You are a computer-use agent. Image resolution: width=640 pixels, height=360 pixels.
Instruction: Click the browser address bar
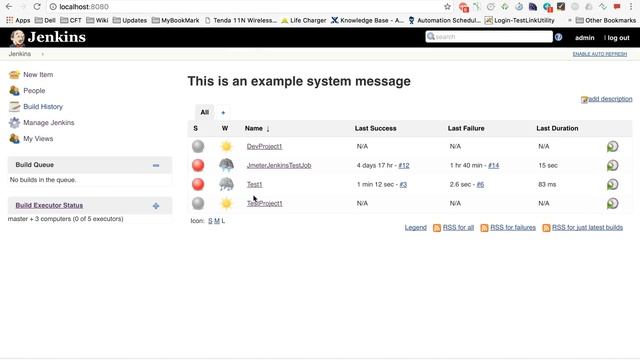tap(245, 7)
